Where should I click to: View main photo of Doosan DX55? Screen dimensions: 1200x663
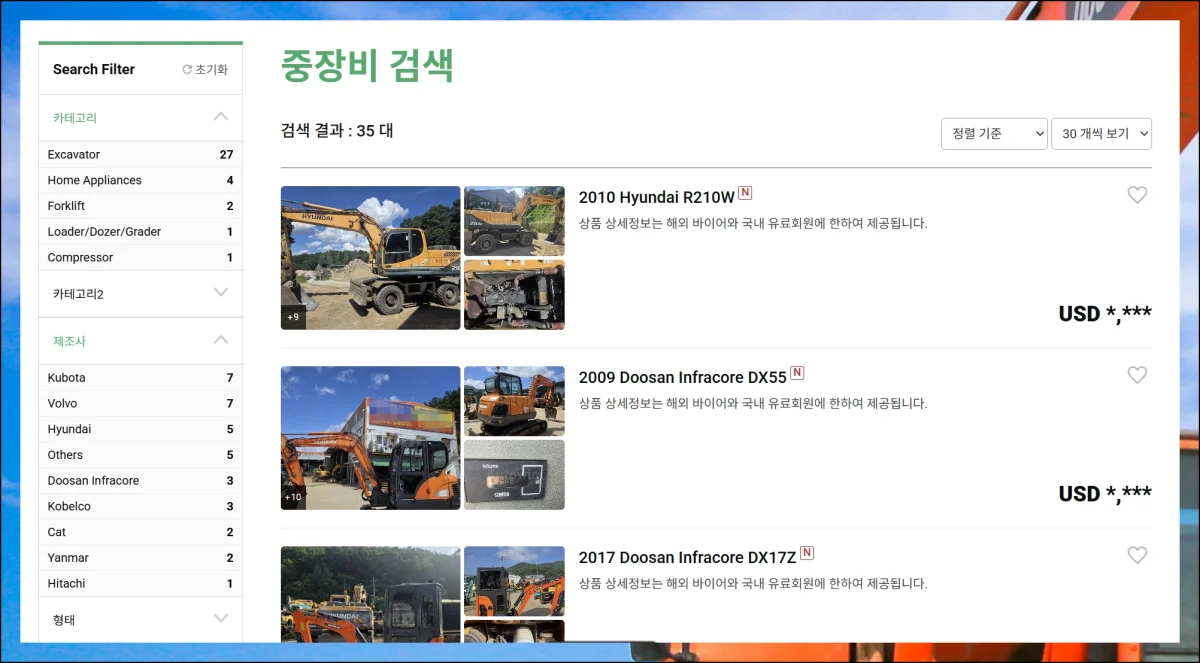(371, 438)
